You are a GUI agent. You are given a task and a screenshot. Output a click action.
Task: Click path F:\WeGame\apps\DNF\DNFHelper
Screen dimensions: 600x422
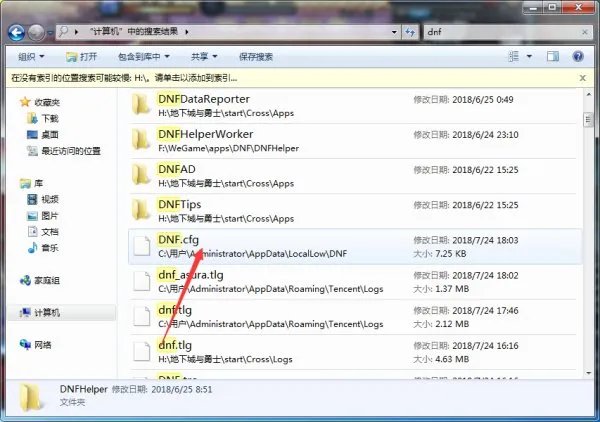coord(228,148)
